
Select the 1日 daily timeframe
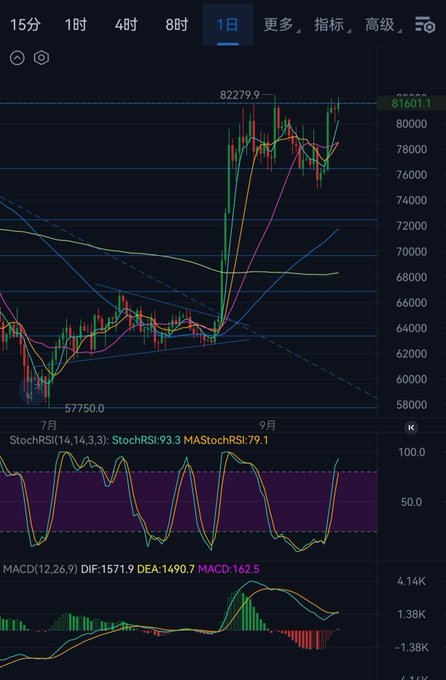[227, 25]
